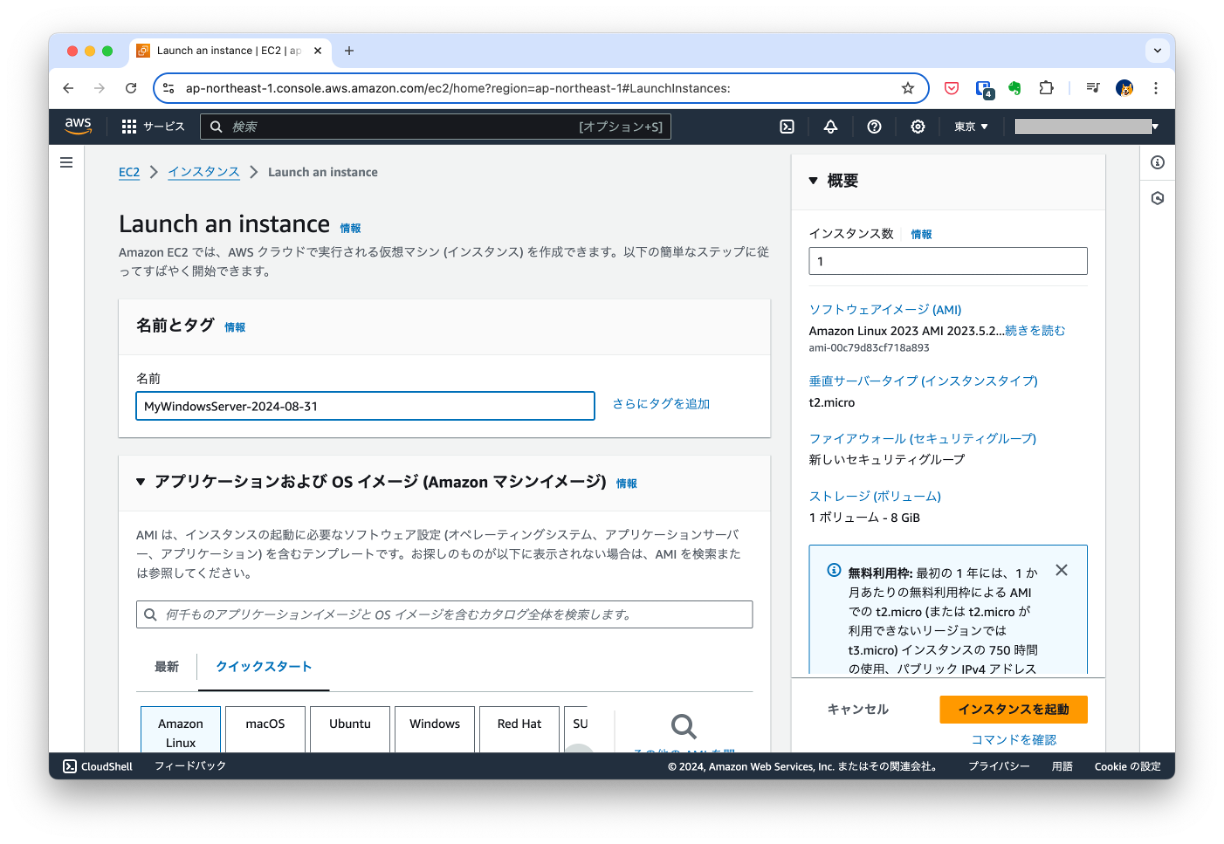Open the browser media control icon

click(x=1093, y=88)
